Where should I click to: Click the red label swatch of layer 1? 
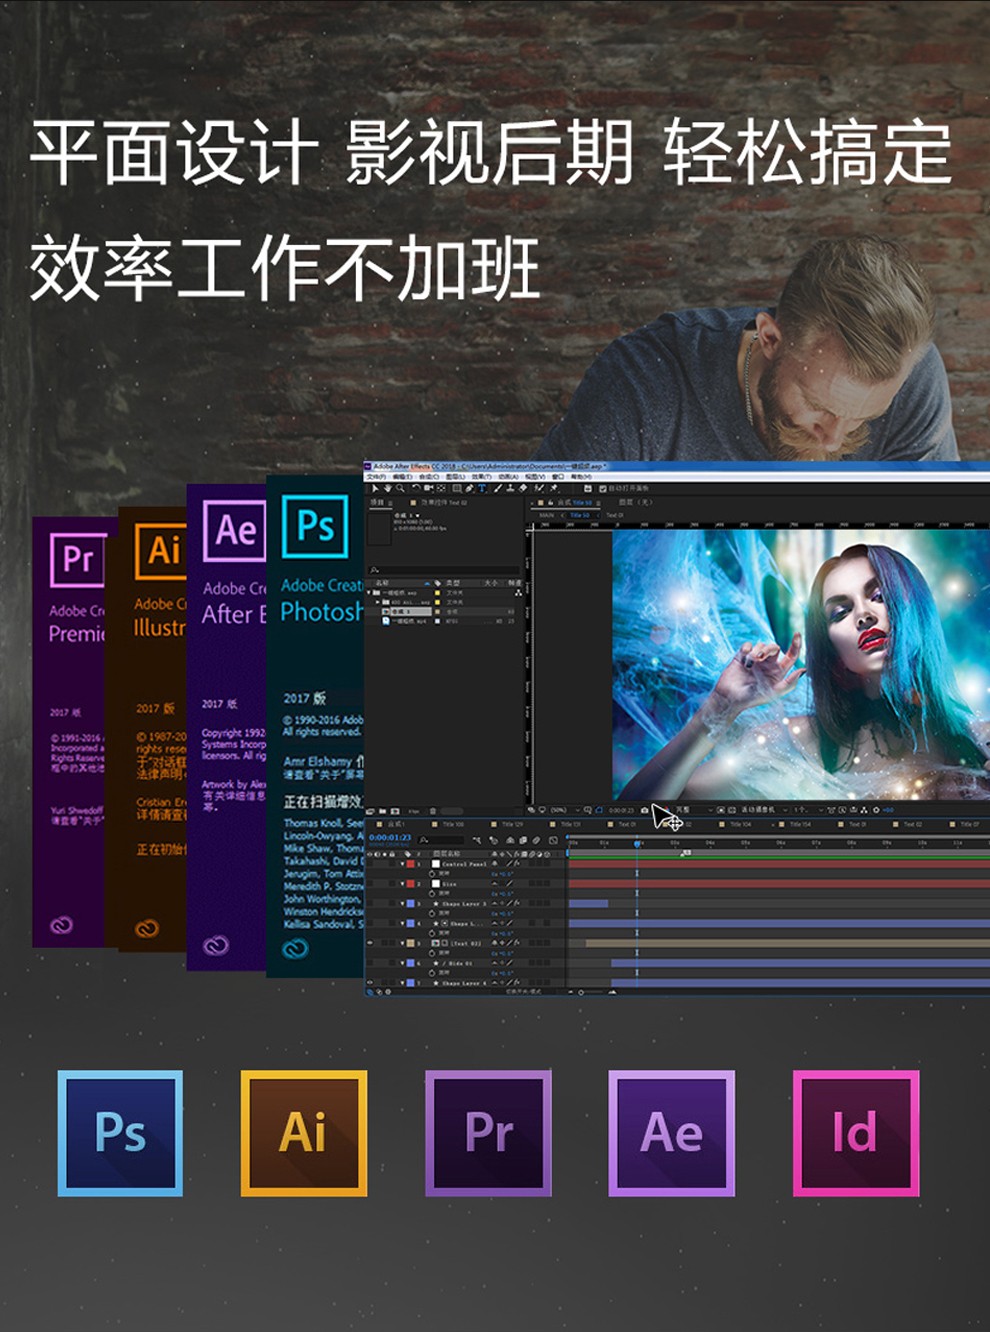point(411,863)
